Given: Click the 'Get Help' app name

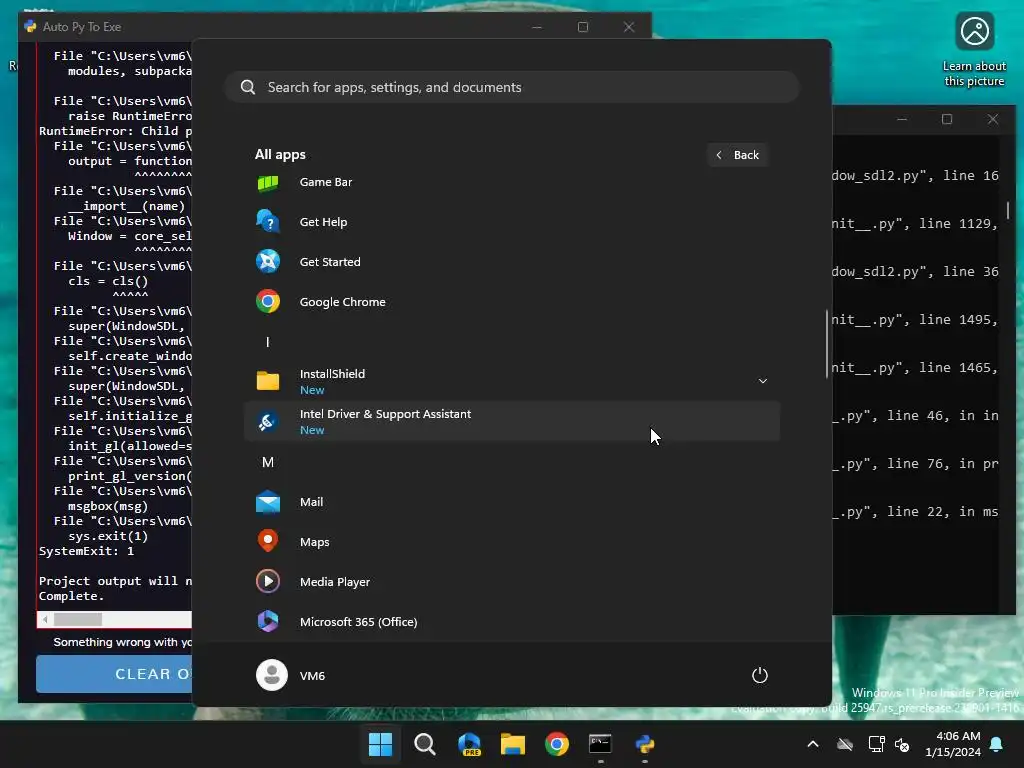Looking at the screenshot, I should click(323, 222).
